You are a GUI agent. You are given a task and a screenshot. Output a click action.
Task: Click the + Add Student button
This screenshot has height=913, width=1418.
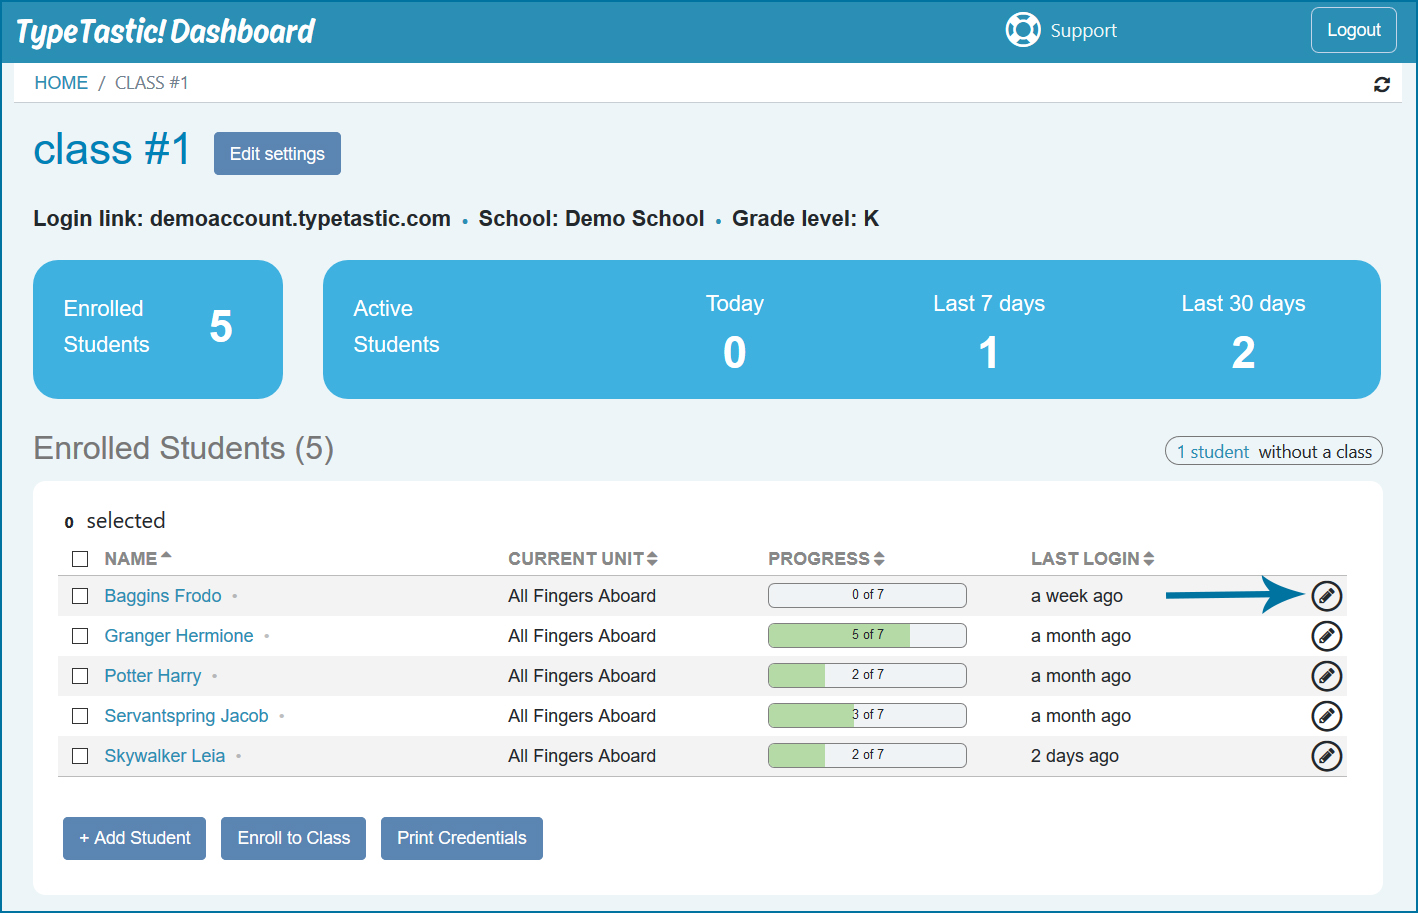point(134,838)
